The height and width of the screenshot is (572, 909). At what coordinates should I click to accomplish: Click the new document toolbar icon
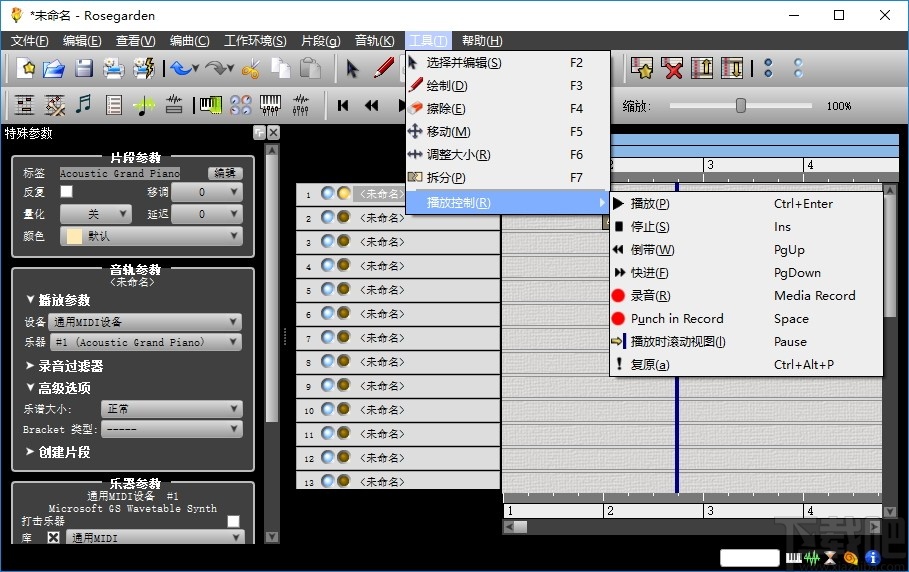(26, 69)
